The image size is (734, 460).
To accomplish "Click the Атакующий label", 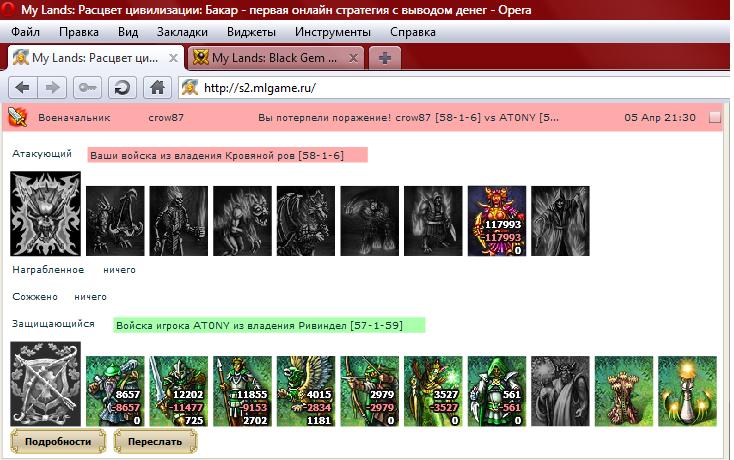I will 42,154.
